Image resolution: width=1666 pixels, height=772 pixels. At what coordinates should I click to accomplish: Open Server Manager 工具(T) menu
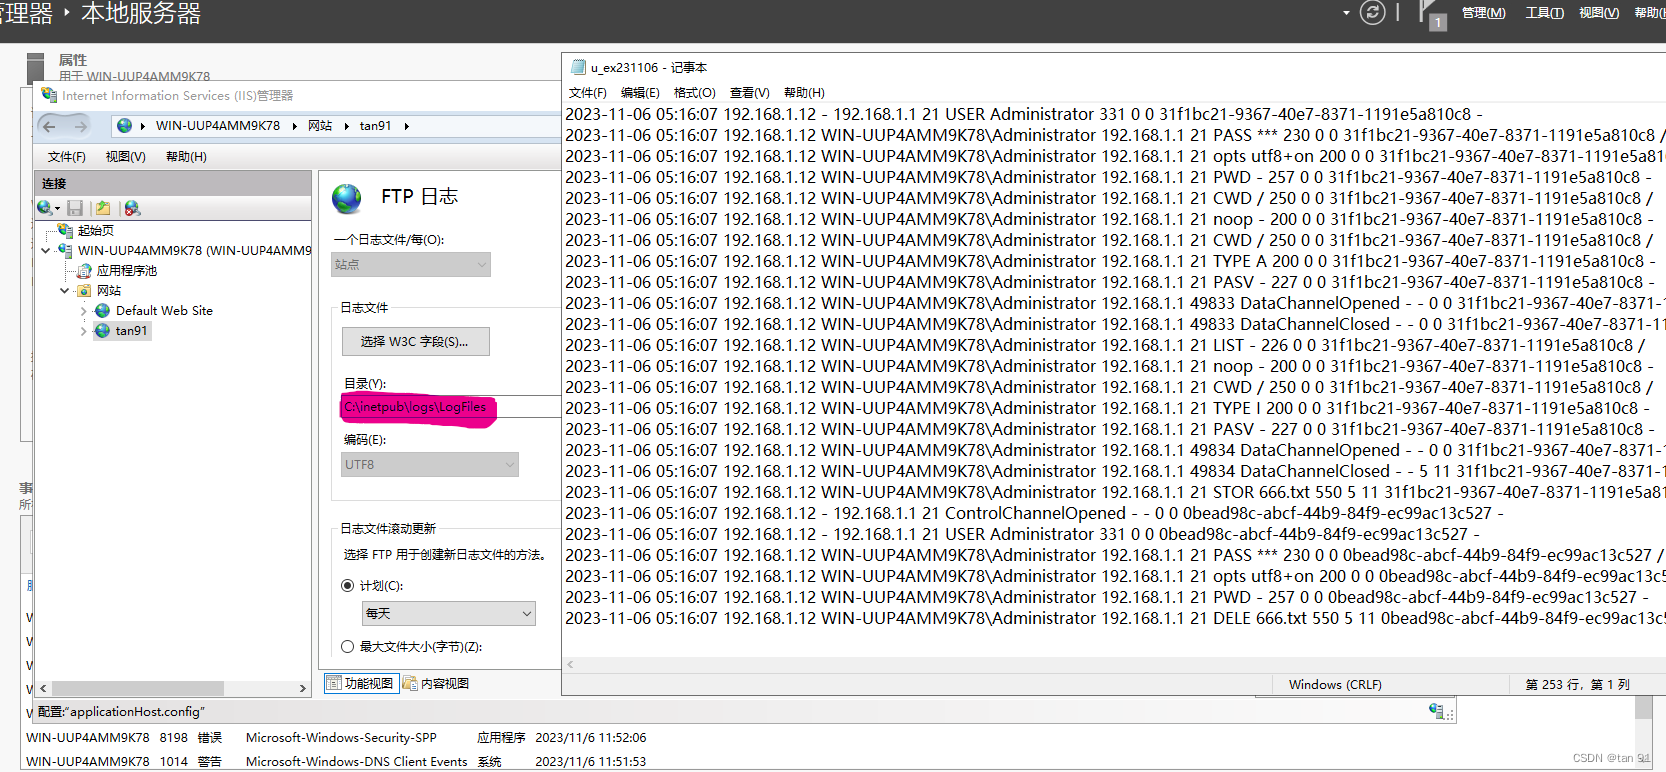click(x=1545, y=13)
